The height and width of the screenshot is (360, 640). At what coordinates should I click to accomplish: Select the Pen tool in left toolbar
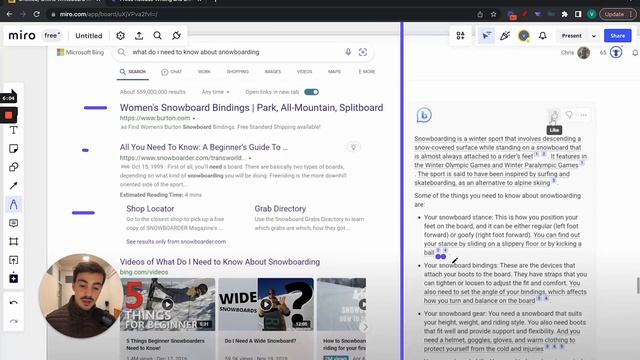tap(13, 204)
